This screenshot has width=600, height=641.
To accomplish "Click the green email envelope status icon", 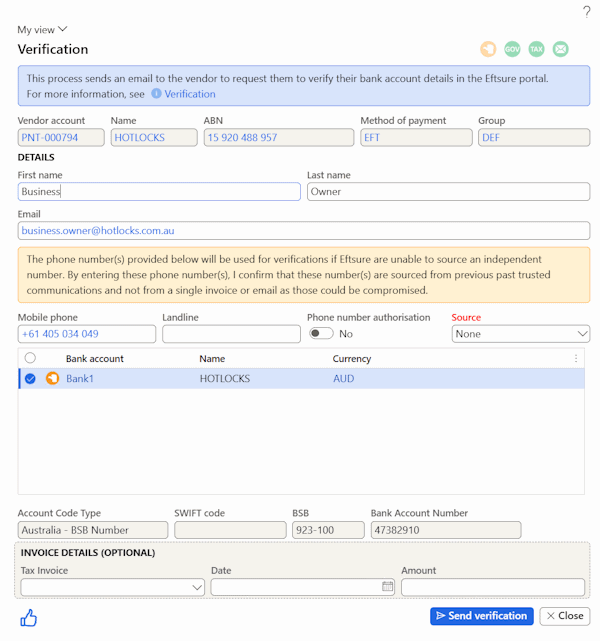I will pos(561,49).
